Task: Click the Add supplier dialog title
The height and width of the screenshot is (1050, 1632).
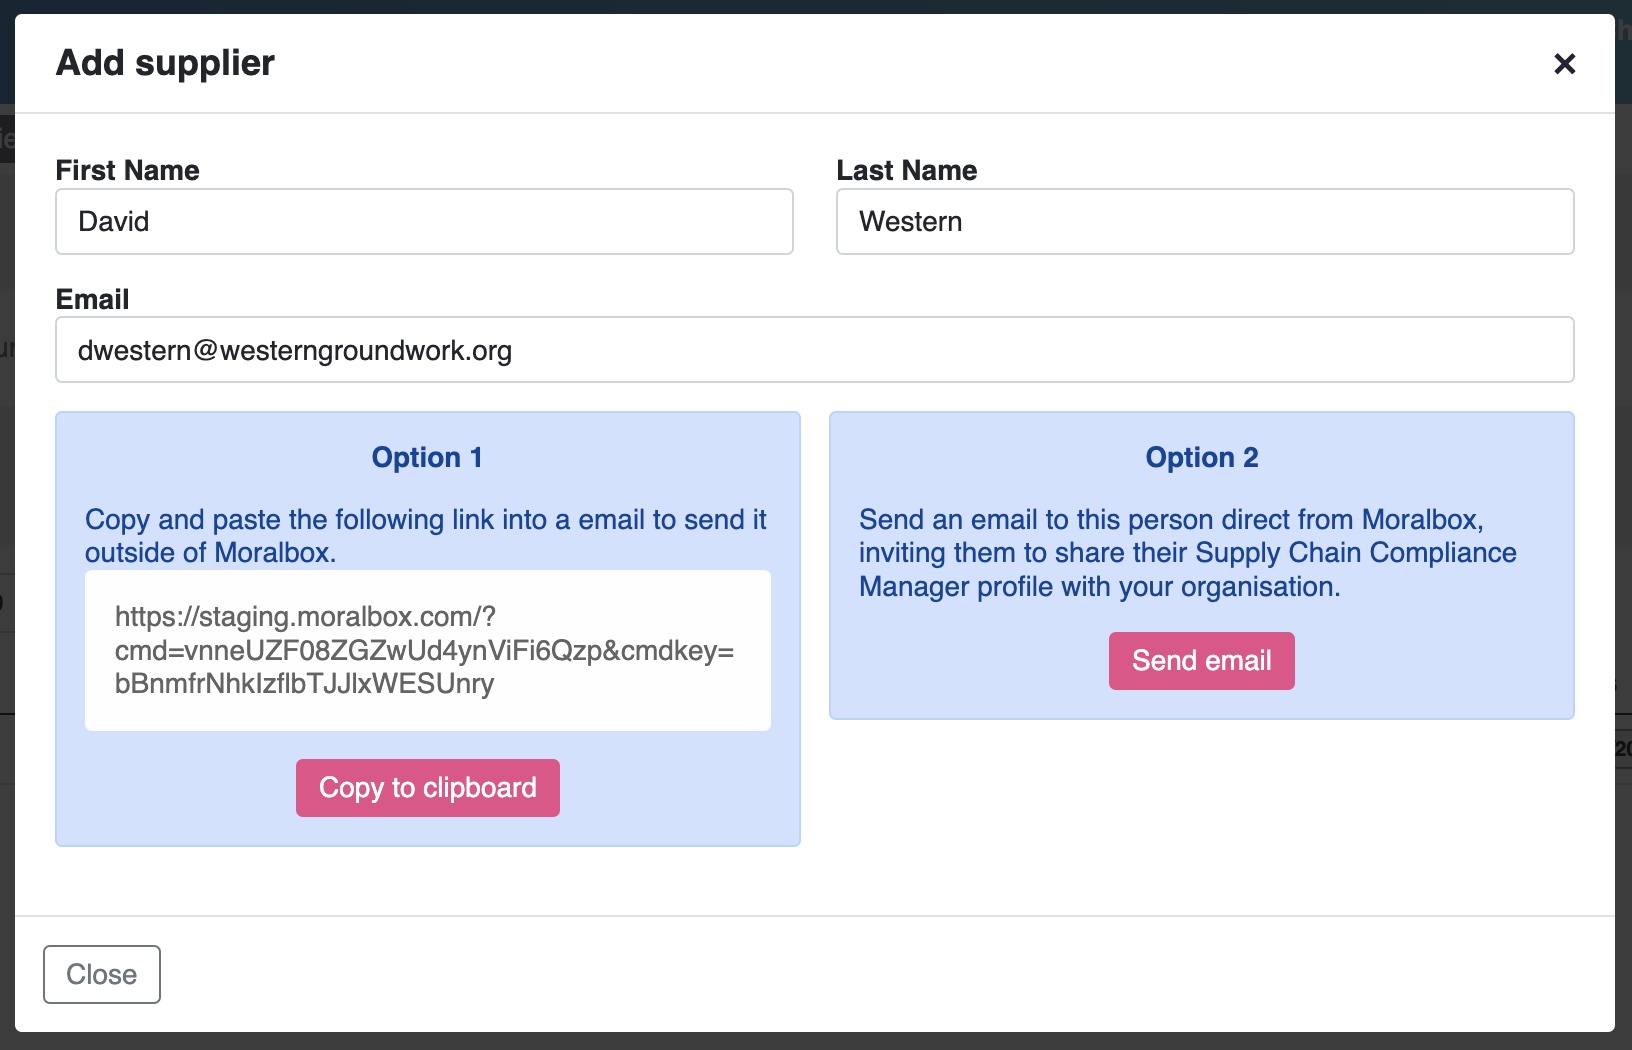Action: coord(164,63)
